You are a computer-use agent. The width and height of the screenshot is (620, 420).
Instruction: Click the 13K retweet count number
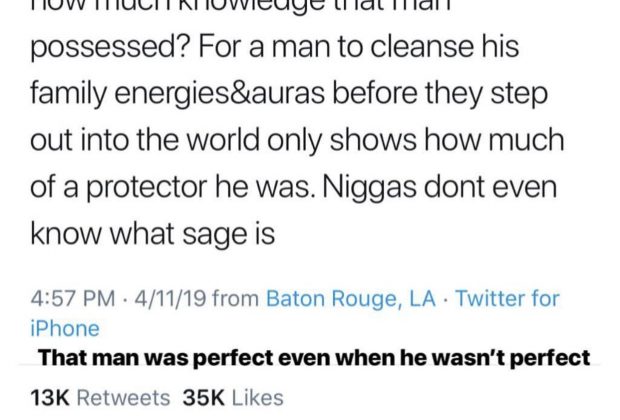click(50, 398)
